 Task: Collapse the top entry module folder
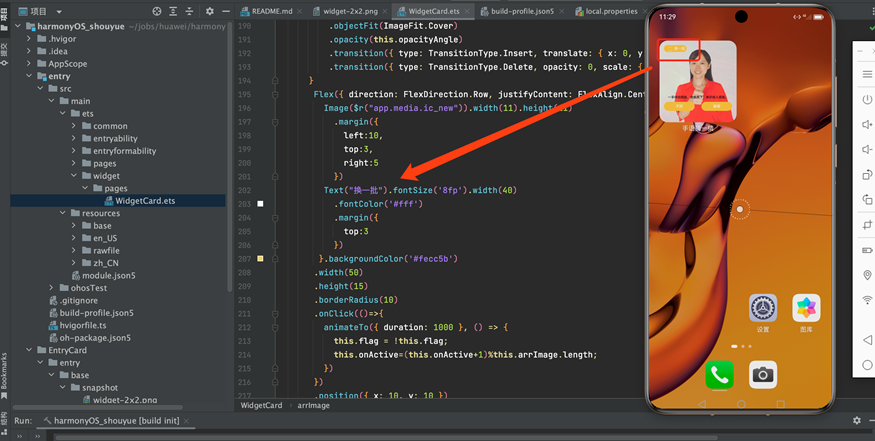[29, 76]
